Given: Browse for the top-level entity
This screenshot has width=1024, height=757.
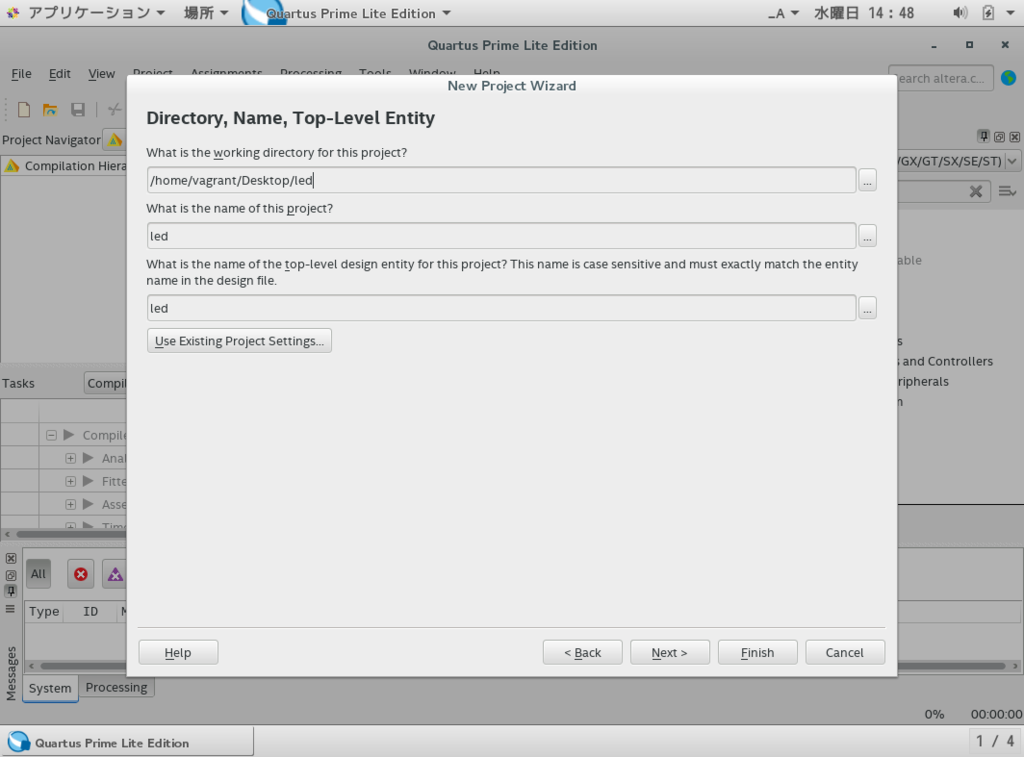Looking at the screenshot, I should pos(867,308).
